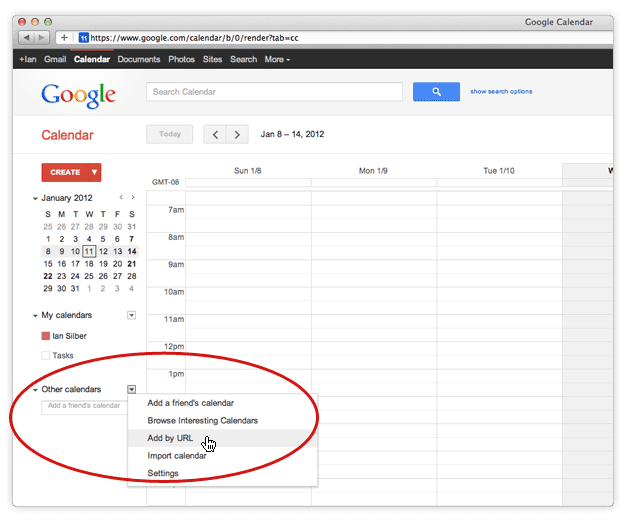Select Browse Interesting Calendars menu item
Image resolution: width=629 pixels, height=524 pixels.
[x=203, y=420]
